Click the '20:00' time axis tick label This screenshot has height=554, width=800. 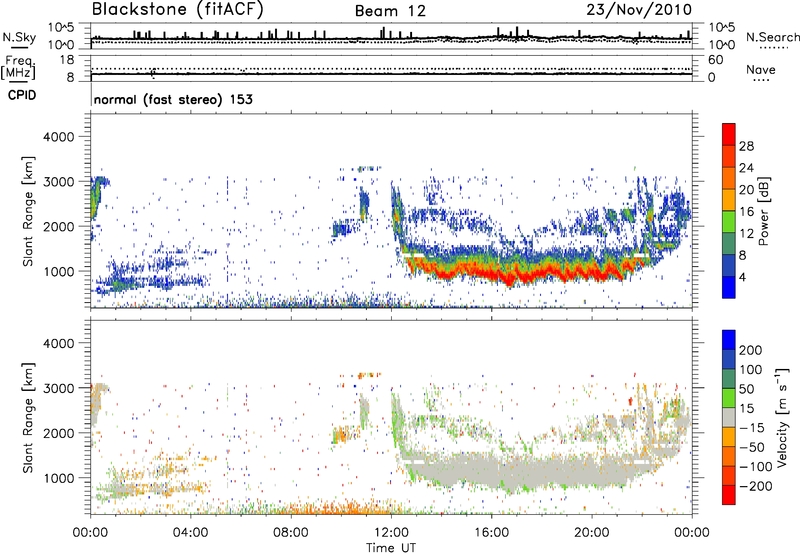(591, 533)
